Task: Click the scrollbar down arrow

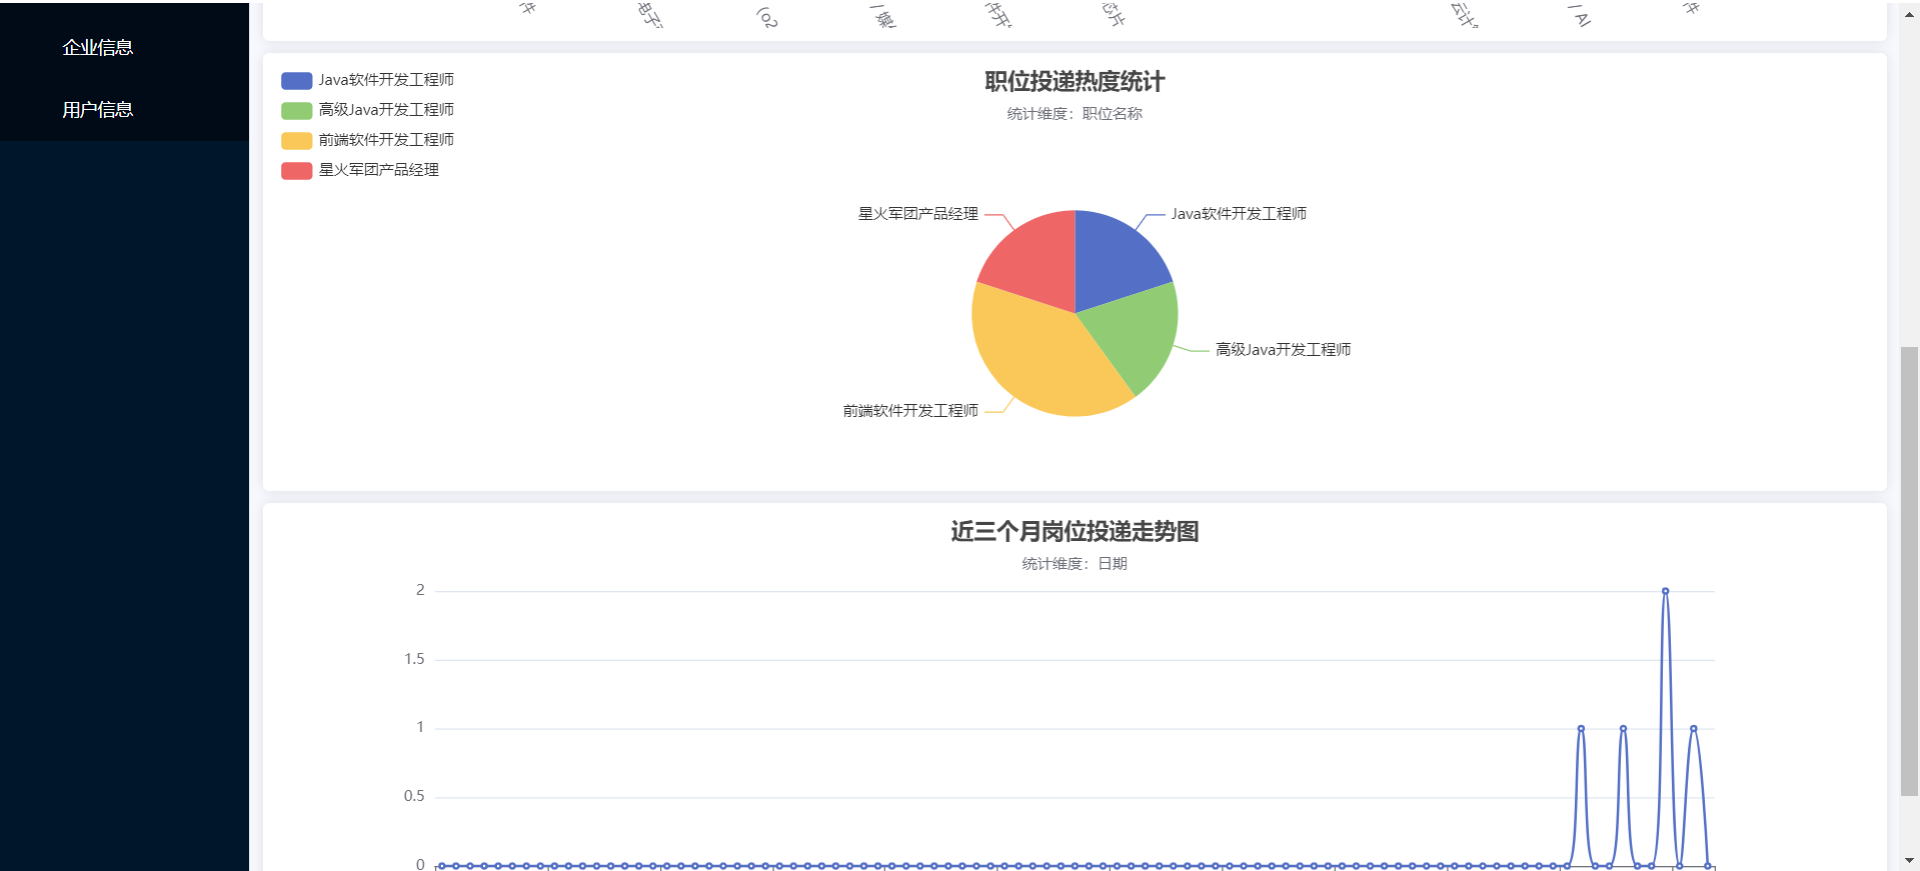Action: pyautogui.click(x=1909, y=860)
